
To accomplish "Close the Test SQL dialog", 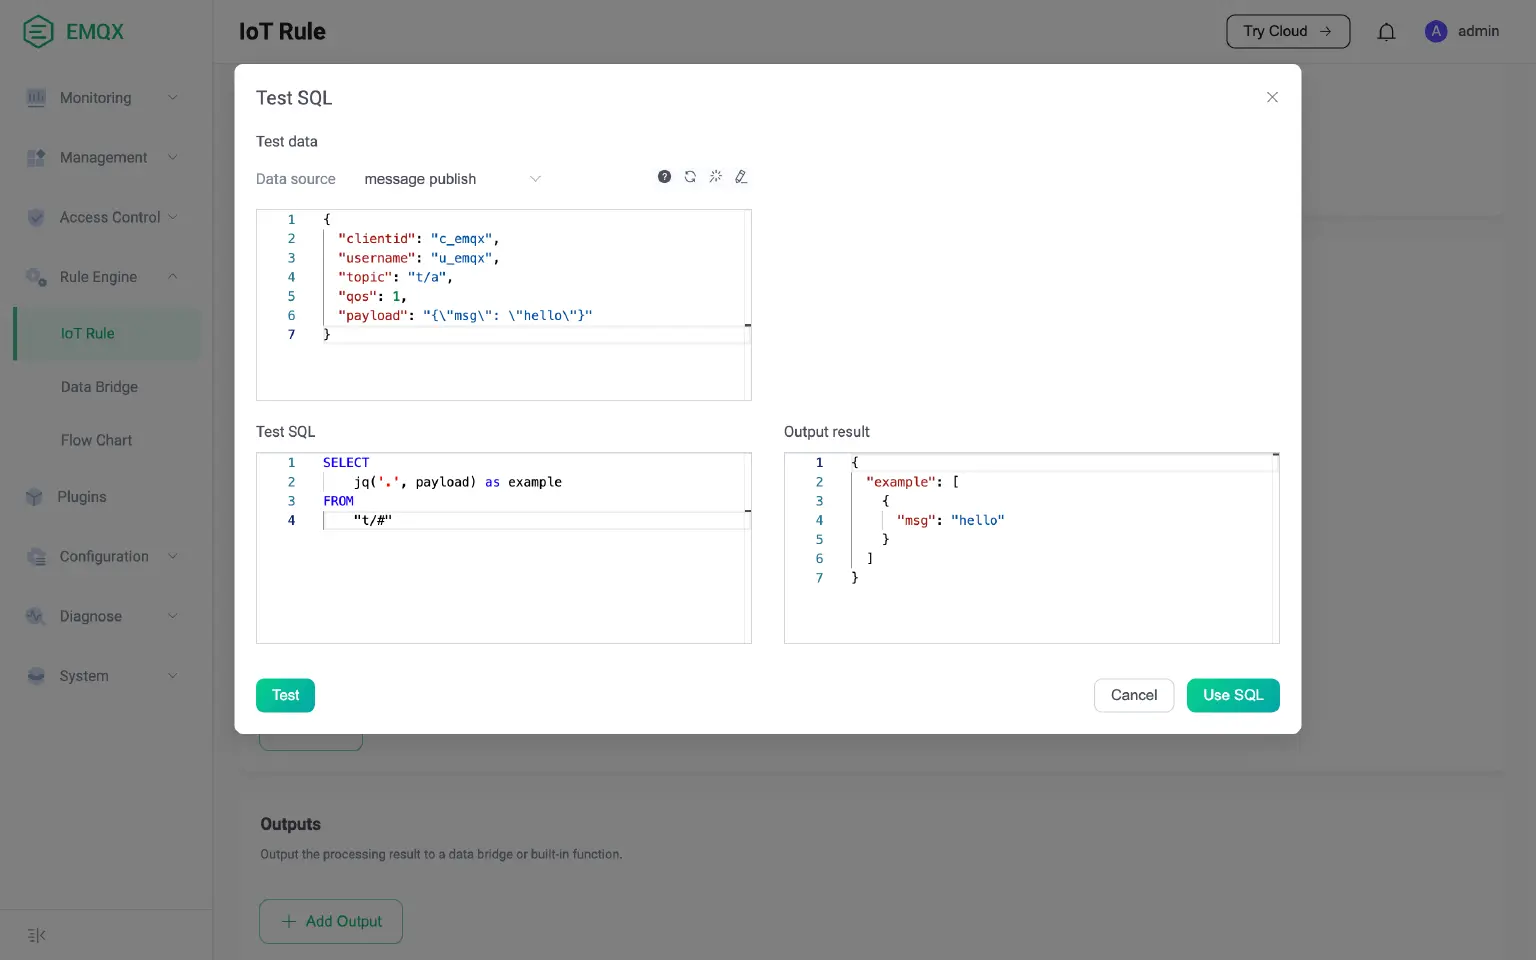I will click(1272, 97).
